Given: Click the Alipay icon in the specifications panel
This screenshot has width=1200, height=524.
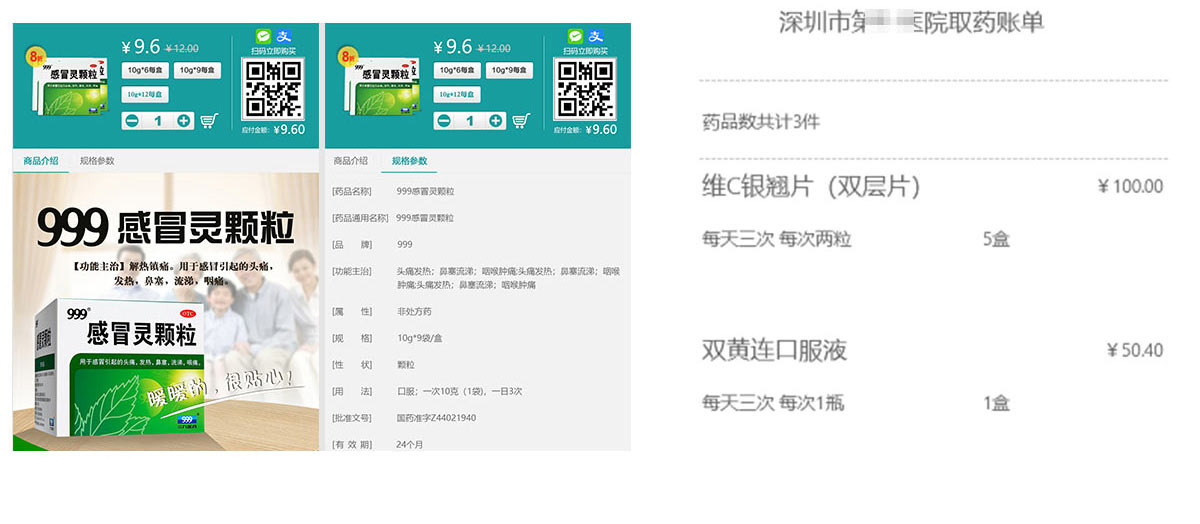Looking at the screenshot, I should coord(596,35).
